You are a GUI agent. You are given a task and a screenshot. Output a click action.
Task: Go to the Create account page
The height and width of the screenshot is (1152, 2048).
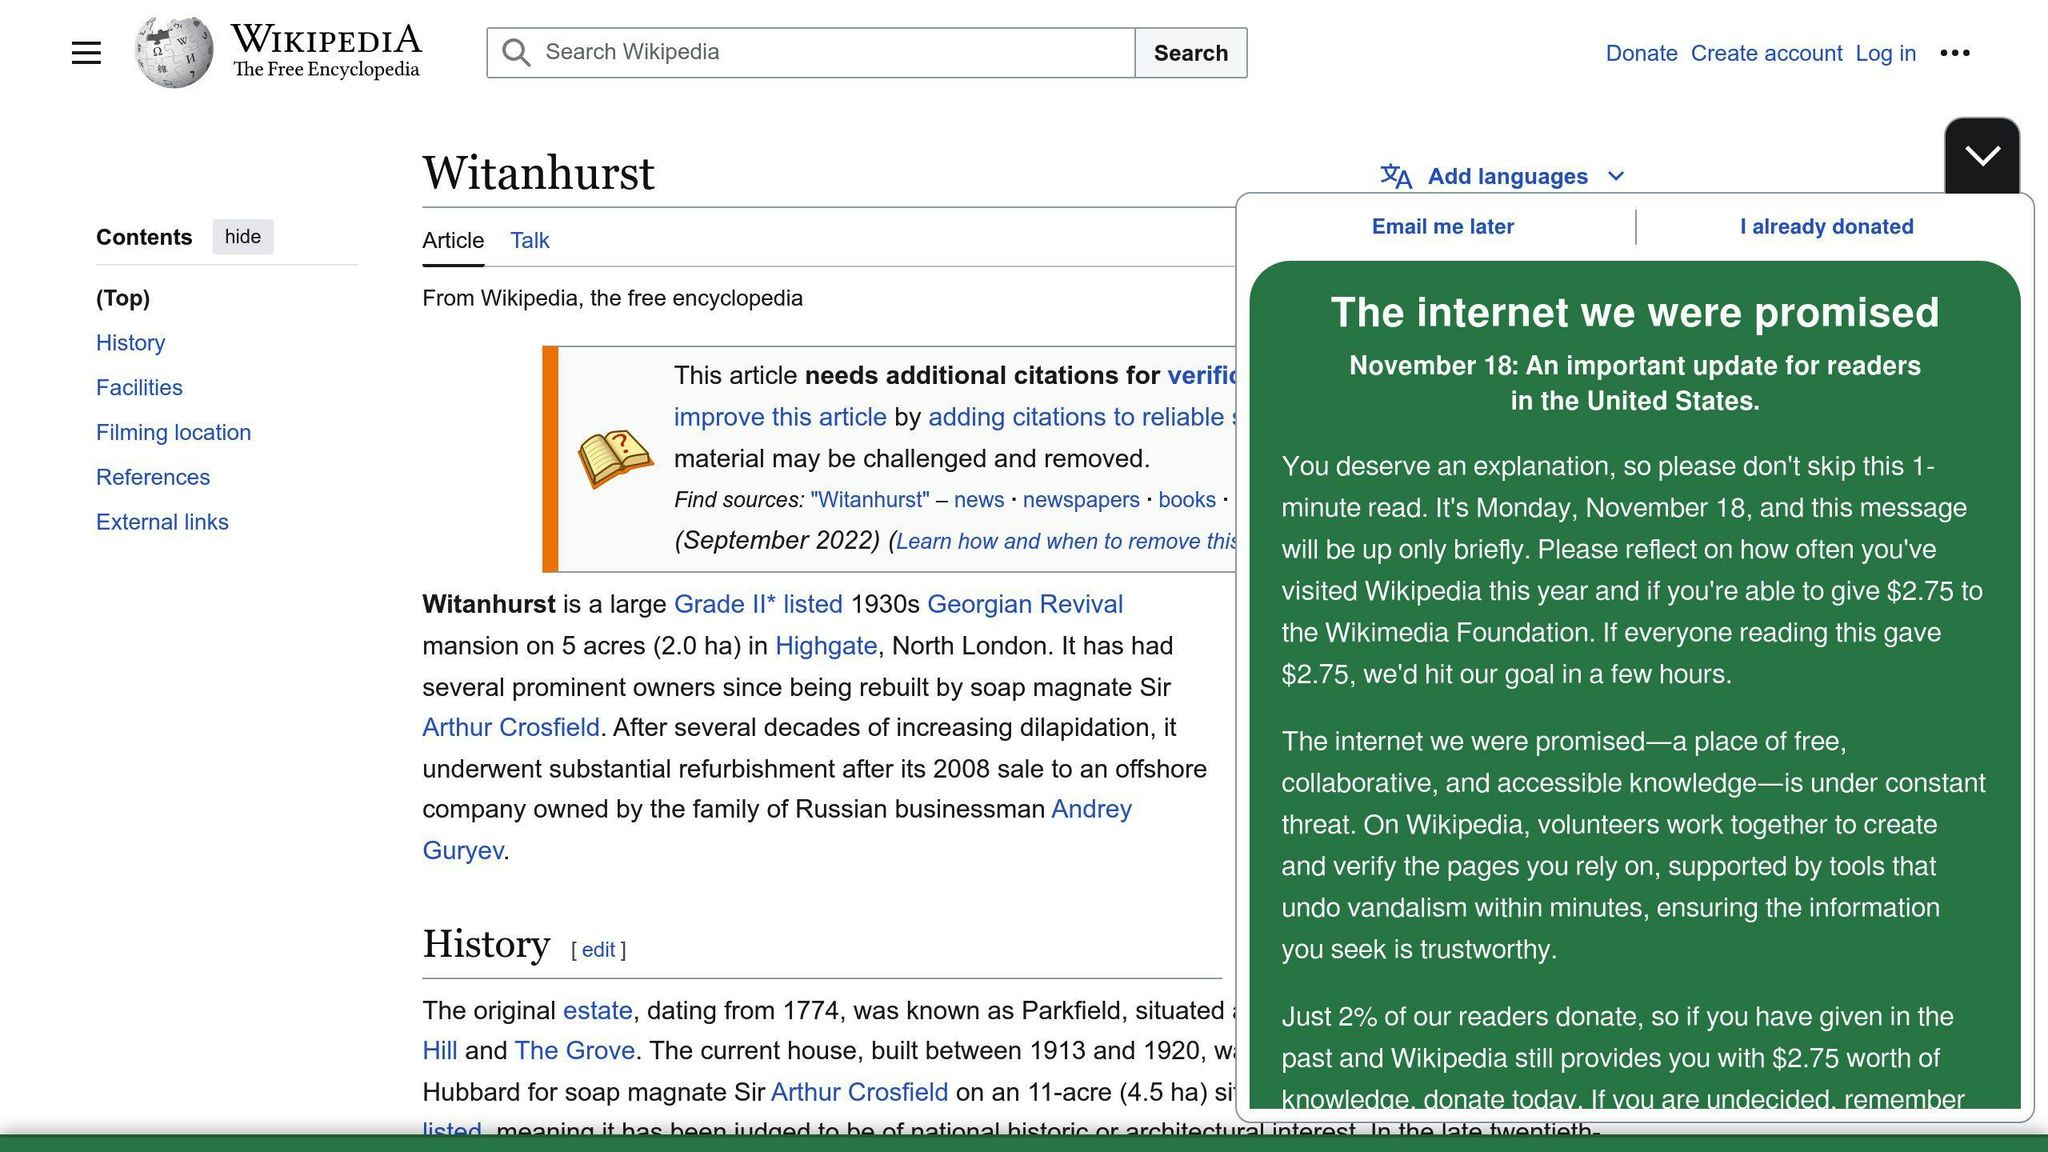pyautogui.click(x=1766, y=54)
